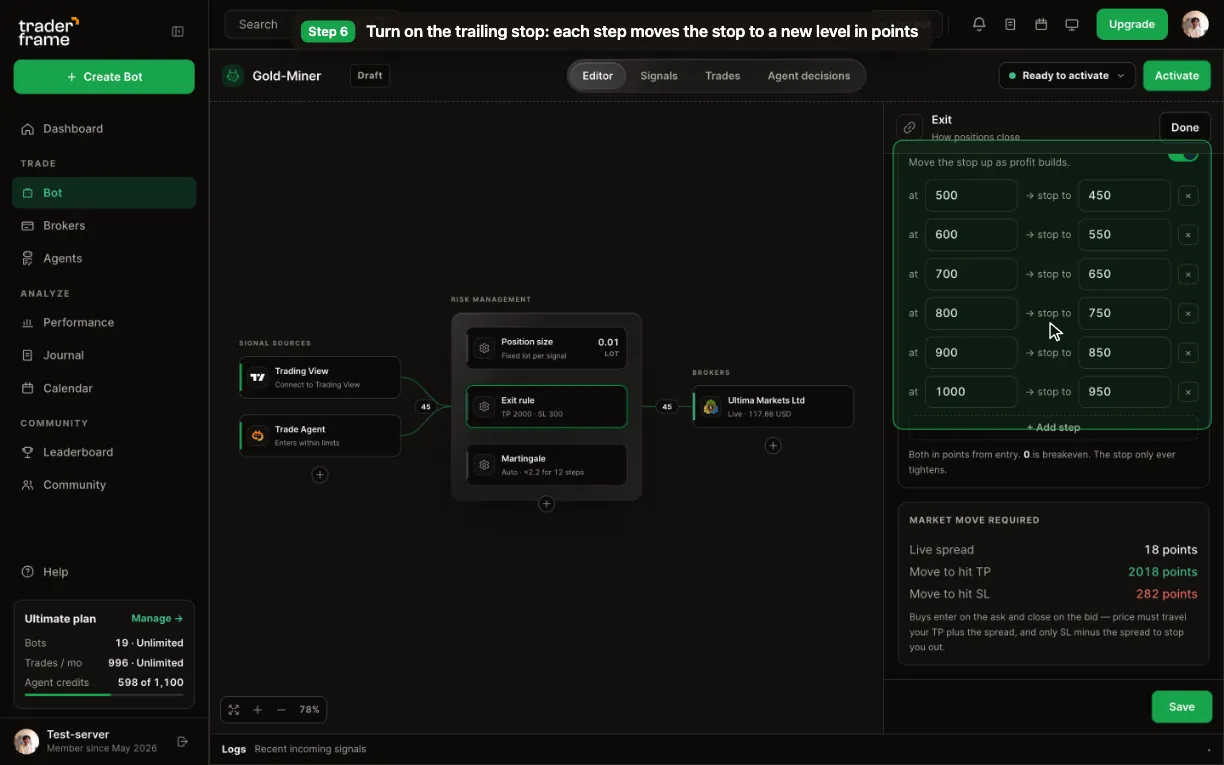Image resolution: width=1224 pixels, height=765 pixels.
Task: Click the Ultima Markets broker icon
Action: 711,407
